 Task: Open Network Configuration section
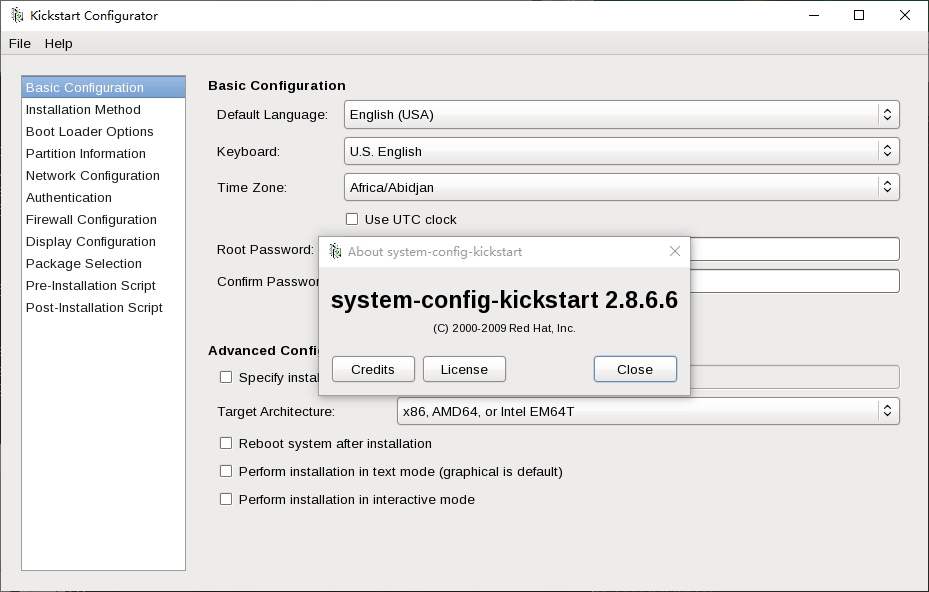(104, 175)
